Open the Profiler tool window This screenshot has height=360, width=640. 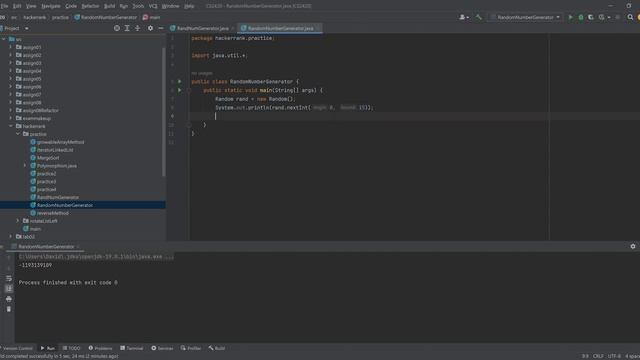tap(191, 348)
